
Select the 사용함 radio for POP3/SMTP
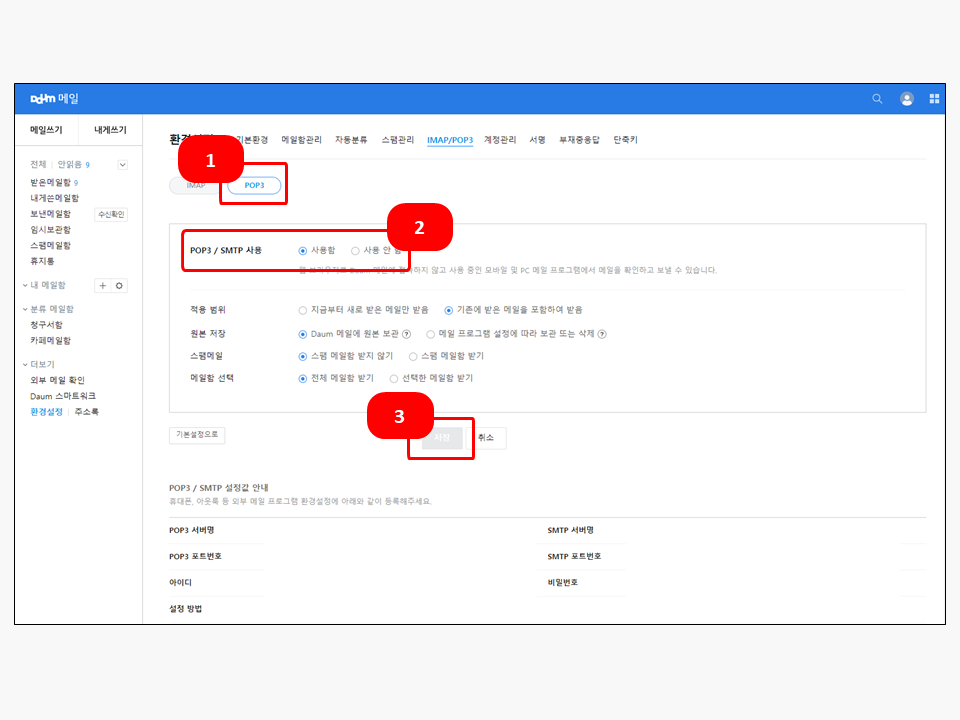tap(303, 251)
